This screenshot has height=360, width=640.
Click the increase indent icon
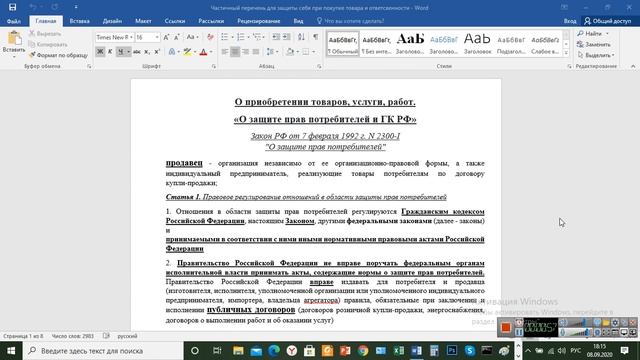coord(287,37)
